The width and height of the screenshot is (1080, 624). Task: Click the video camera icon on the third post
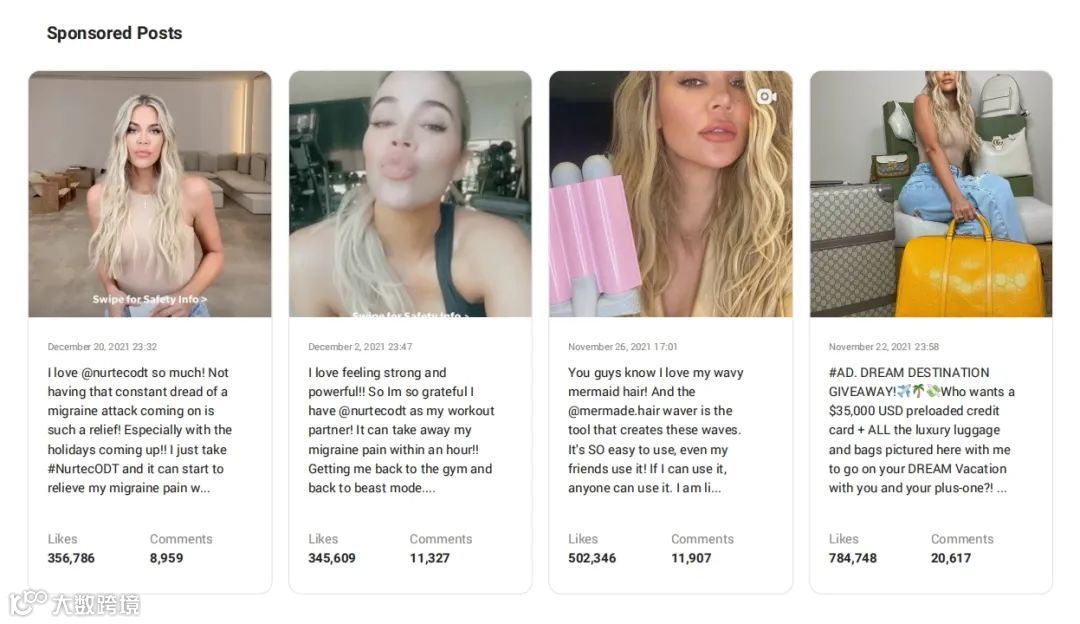(767, 97)
